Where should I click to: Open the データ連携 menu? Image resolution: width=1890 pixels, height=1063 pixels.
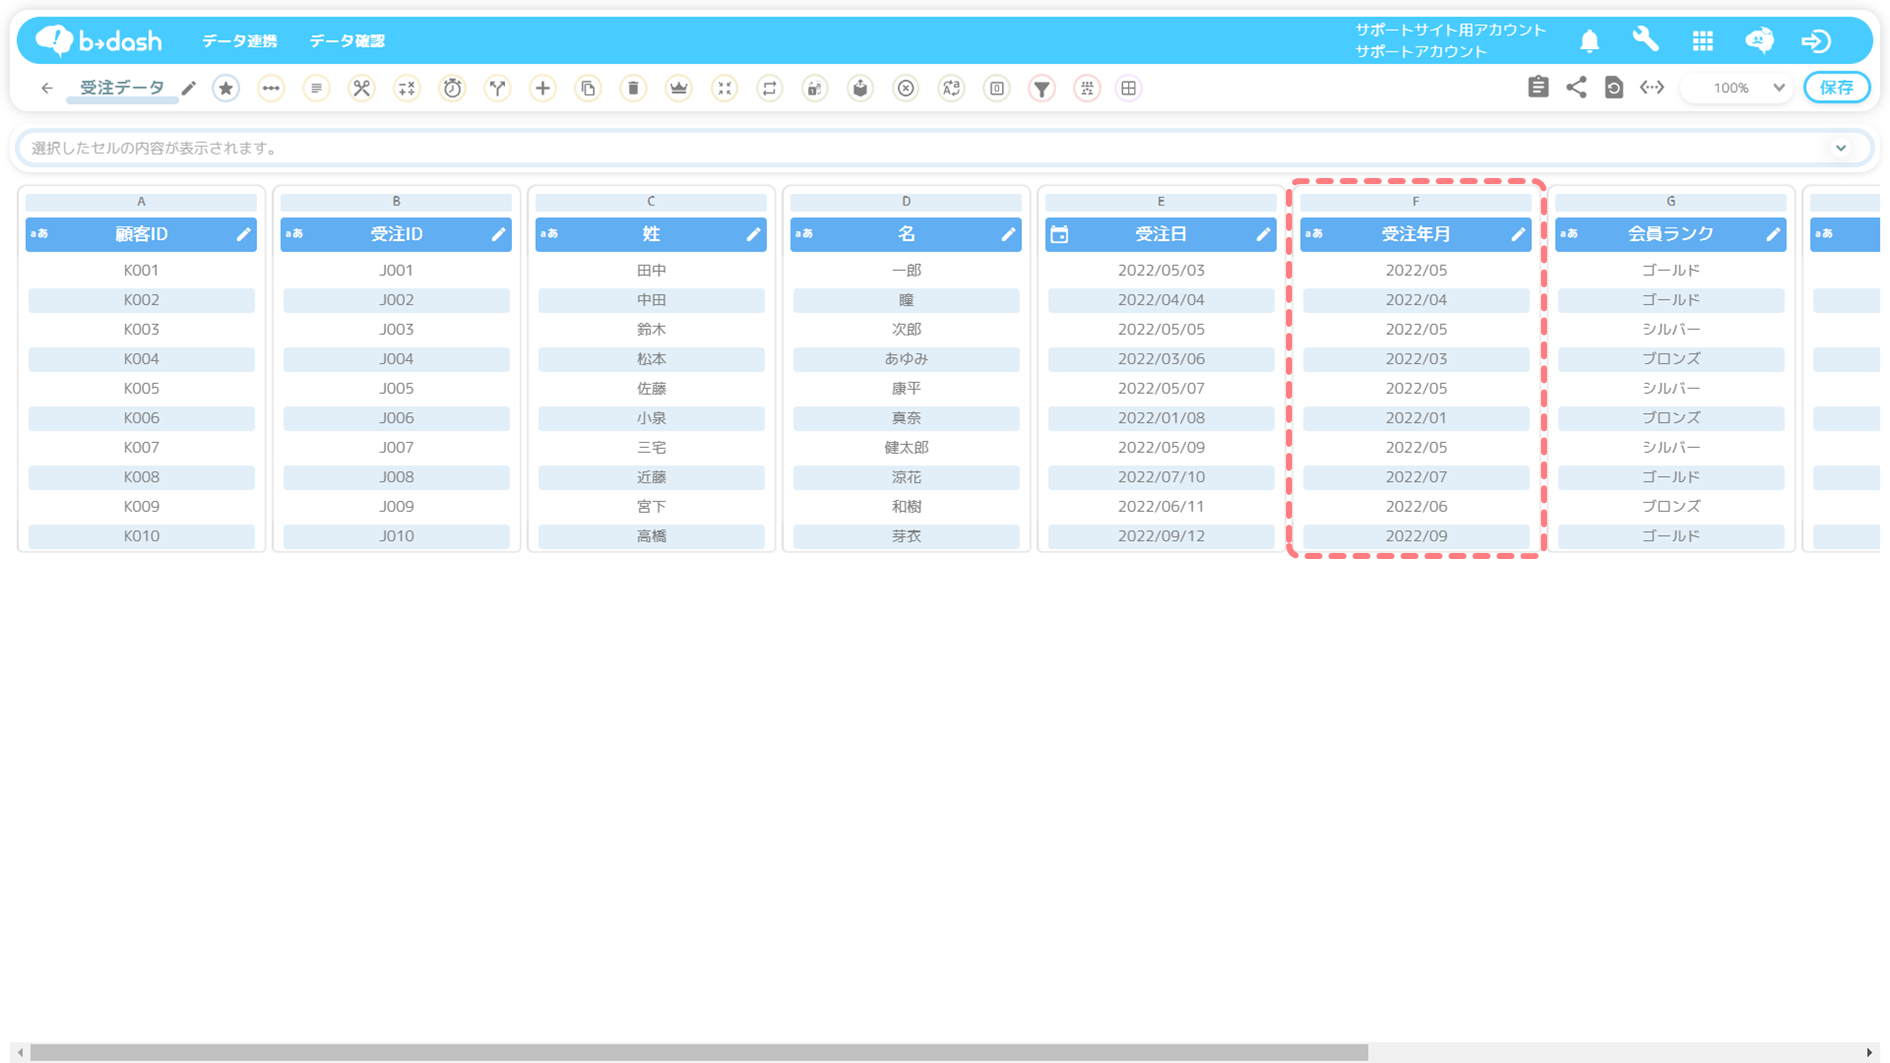coord(239,41)
